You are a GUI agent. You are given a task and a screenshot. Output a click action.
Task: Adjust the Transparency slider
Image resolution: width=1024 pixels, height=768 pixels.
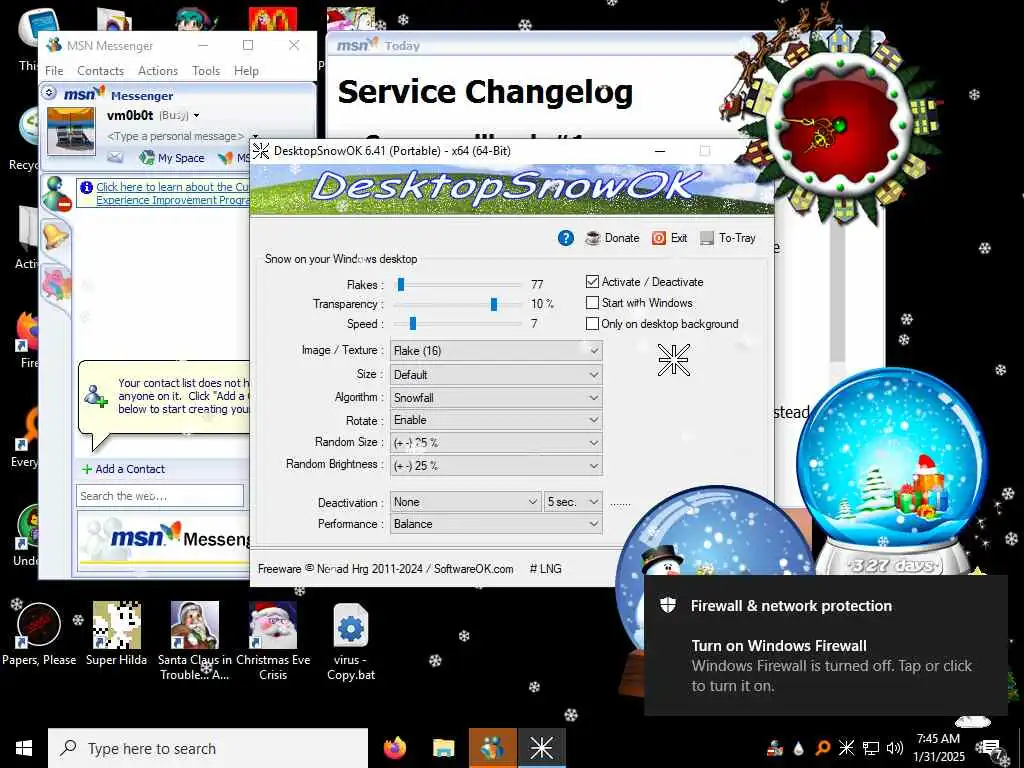coord(494,304)
